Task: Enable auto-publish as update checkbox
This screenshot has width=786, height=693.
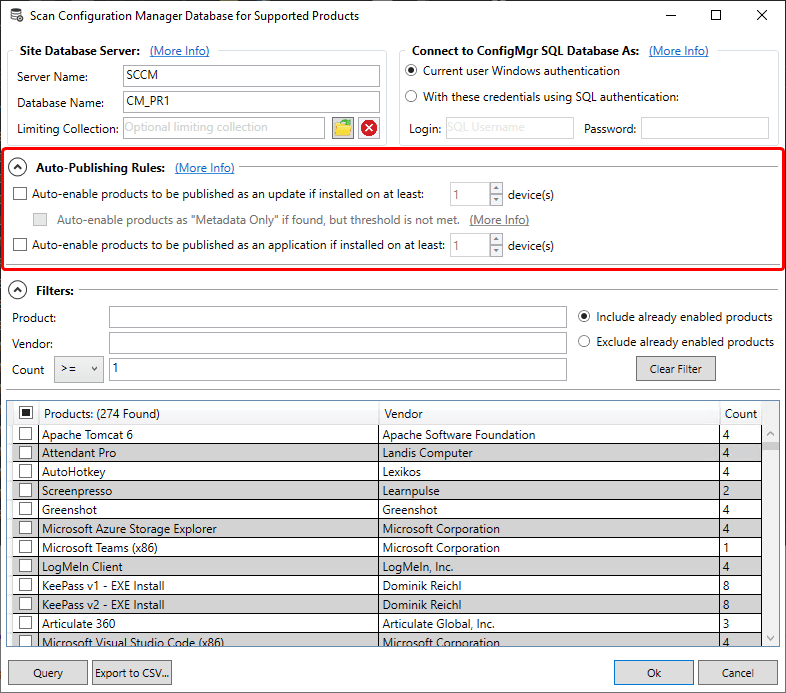Action: tap(20, 194)
